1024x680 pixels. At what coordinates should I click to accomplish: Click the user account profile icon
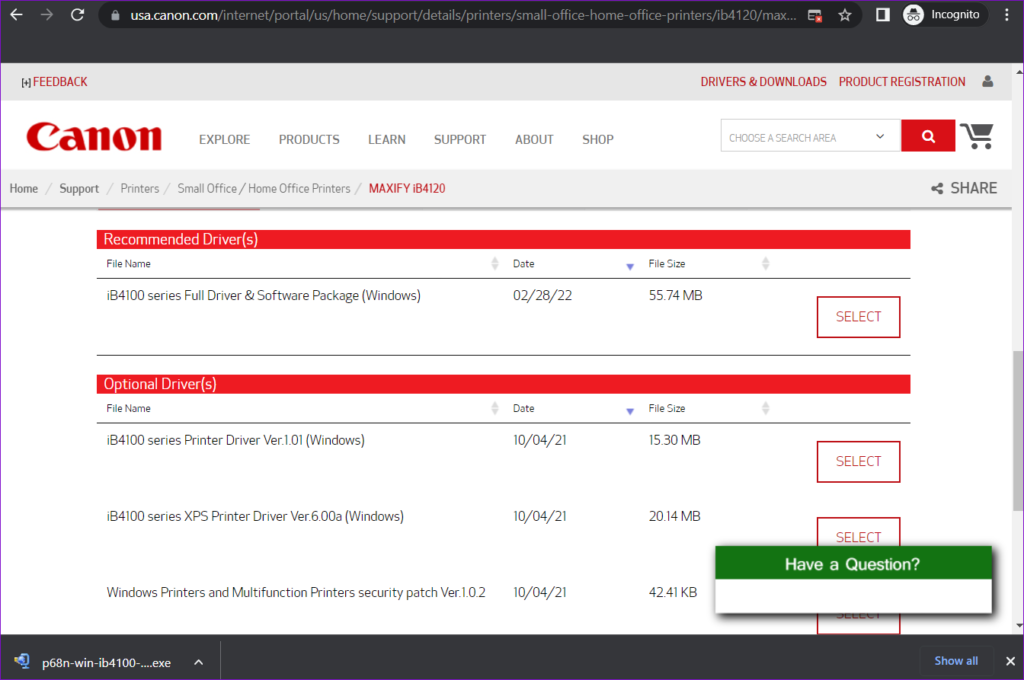click(988, 82)
